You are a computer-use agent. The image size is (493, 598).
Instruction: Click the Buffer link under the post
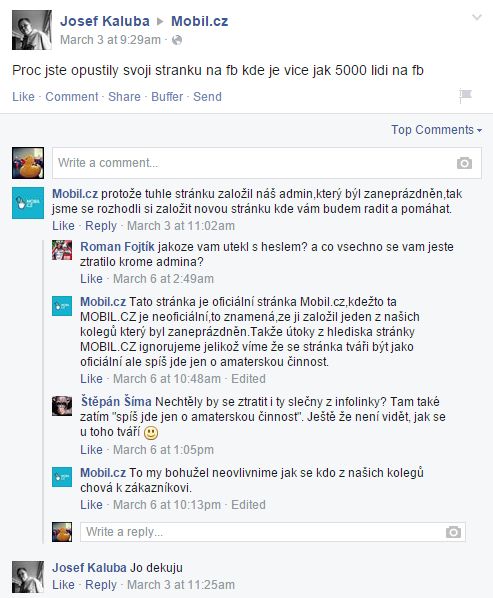(167, 96)
